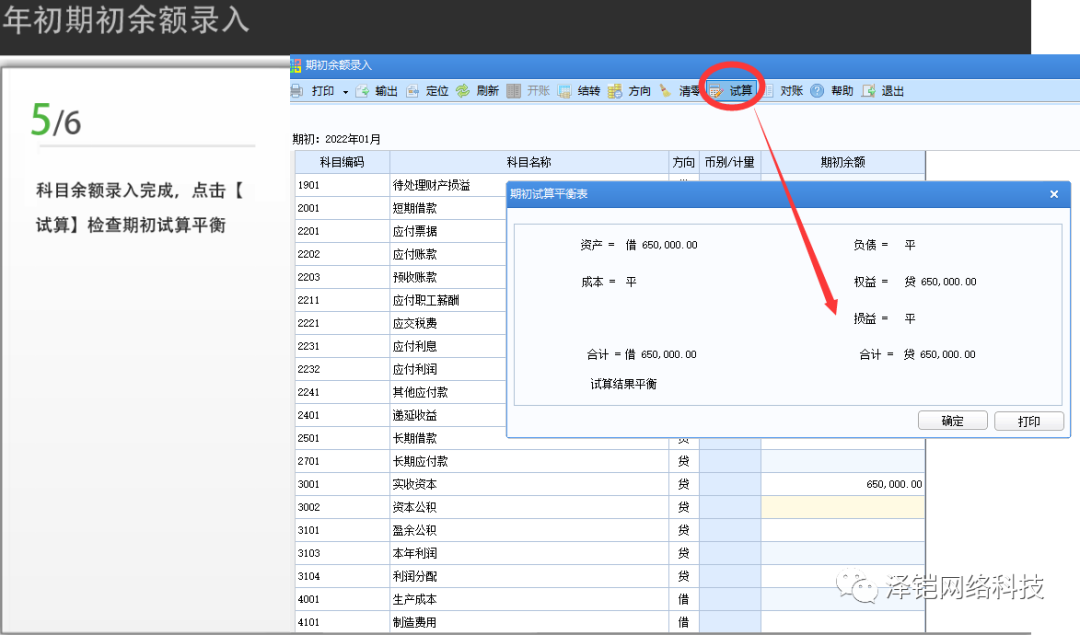
Task: Select the 实收资本 650,000.00 balance cell
Action: click(842, 484)
